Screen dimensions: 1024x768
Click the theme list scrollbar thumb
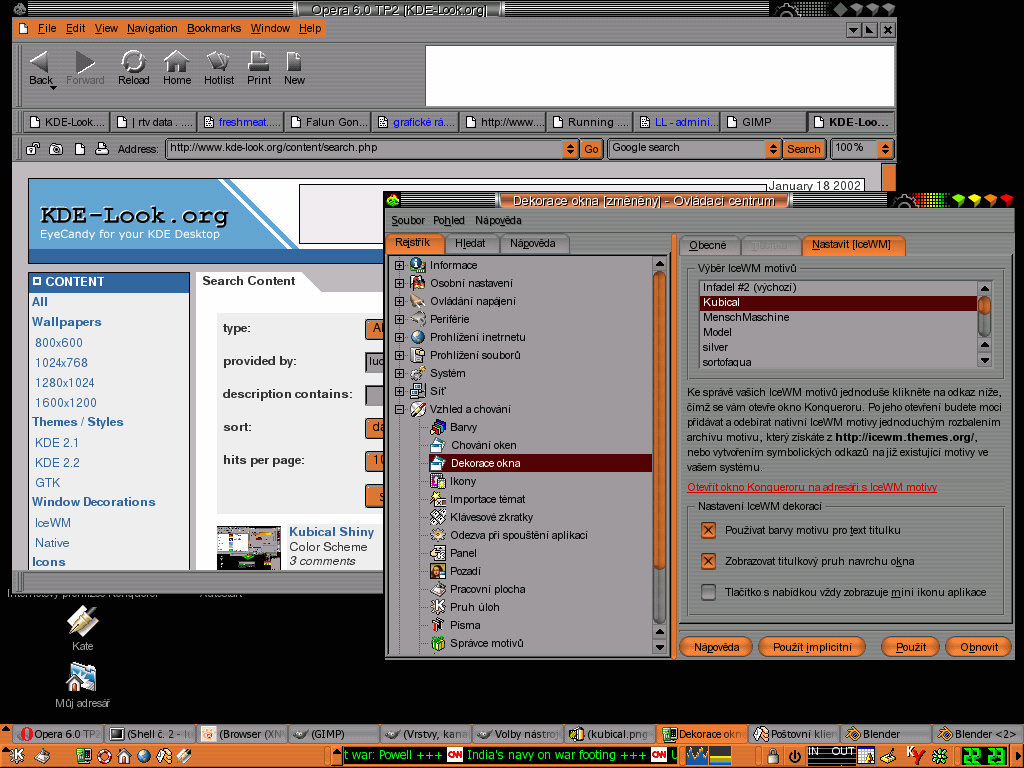[984, 305]
